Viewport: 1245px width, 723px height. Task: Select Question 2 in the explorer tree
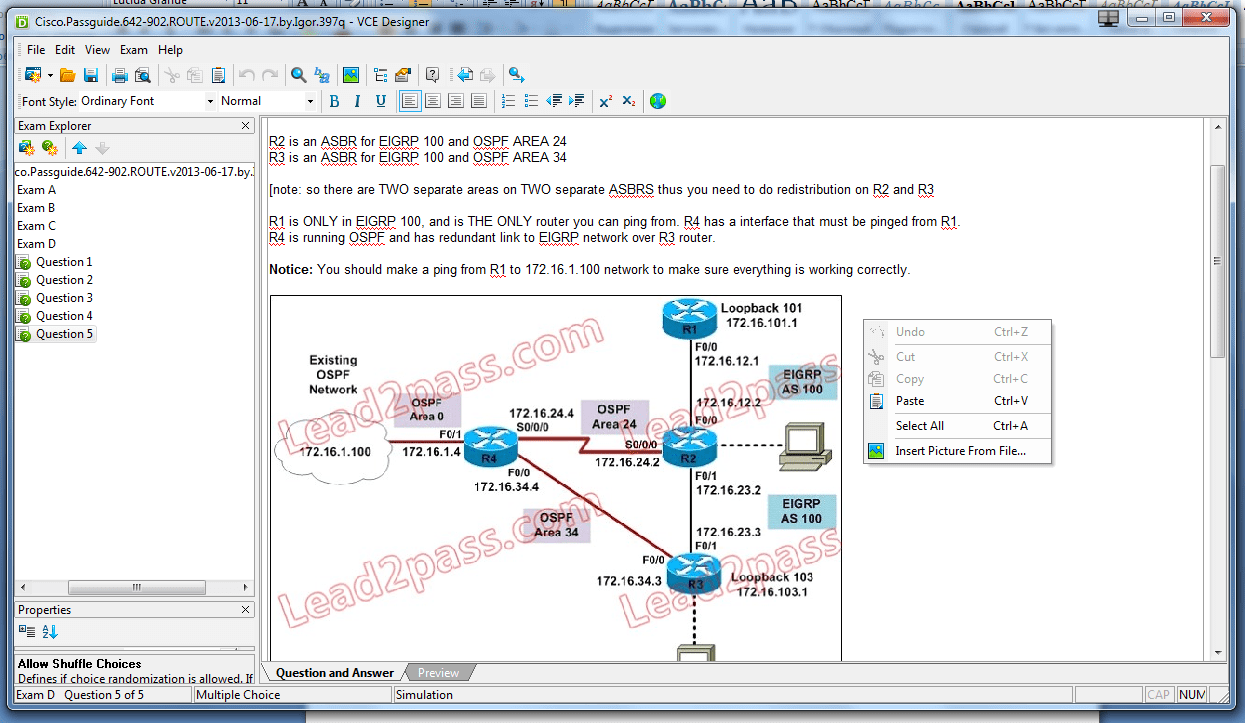64,280
